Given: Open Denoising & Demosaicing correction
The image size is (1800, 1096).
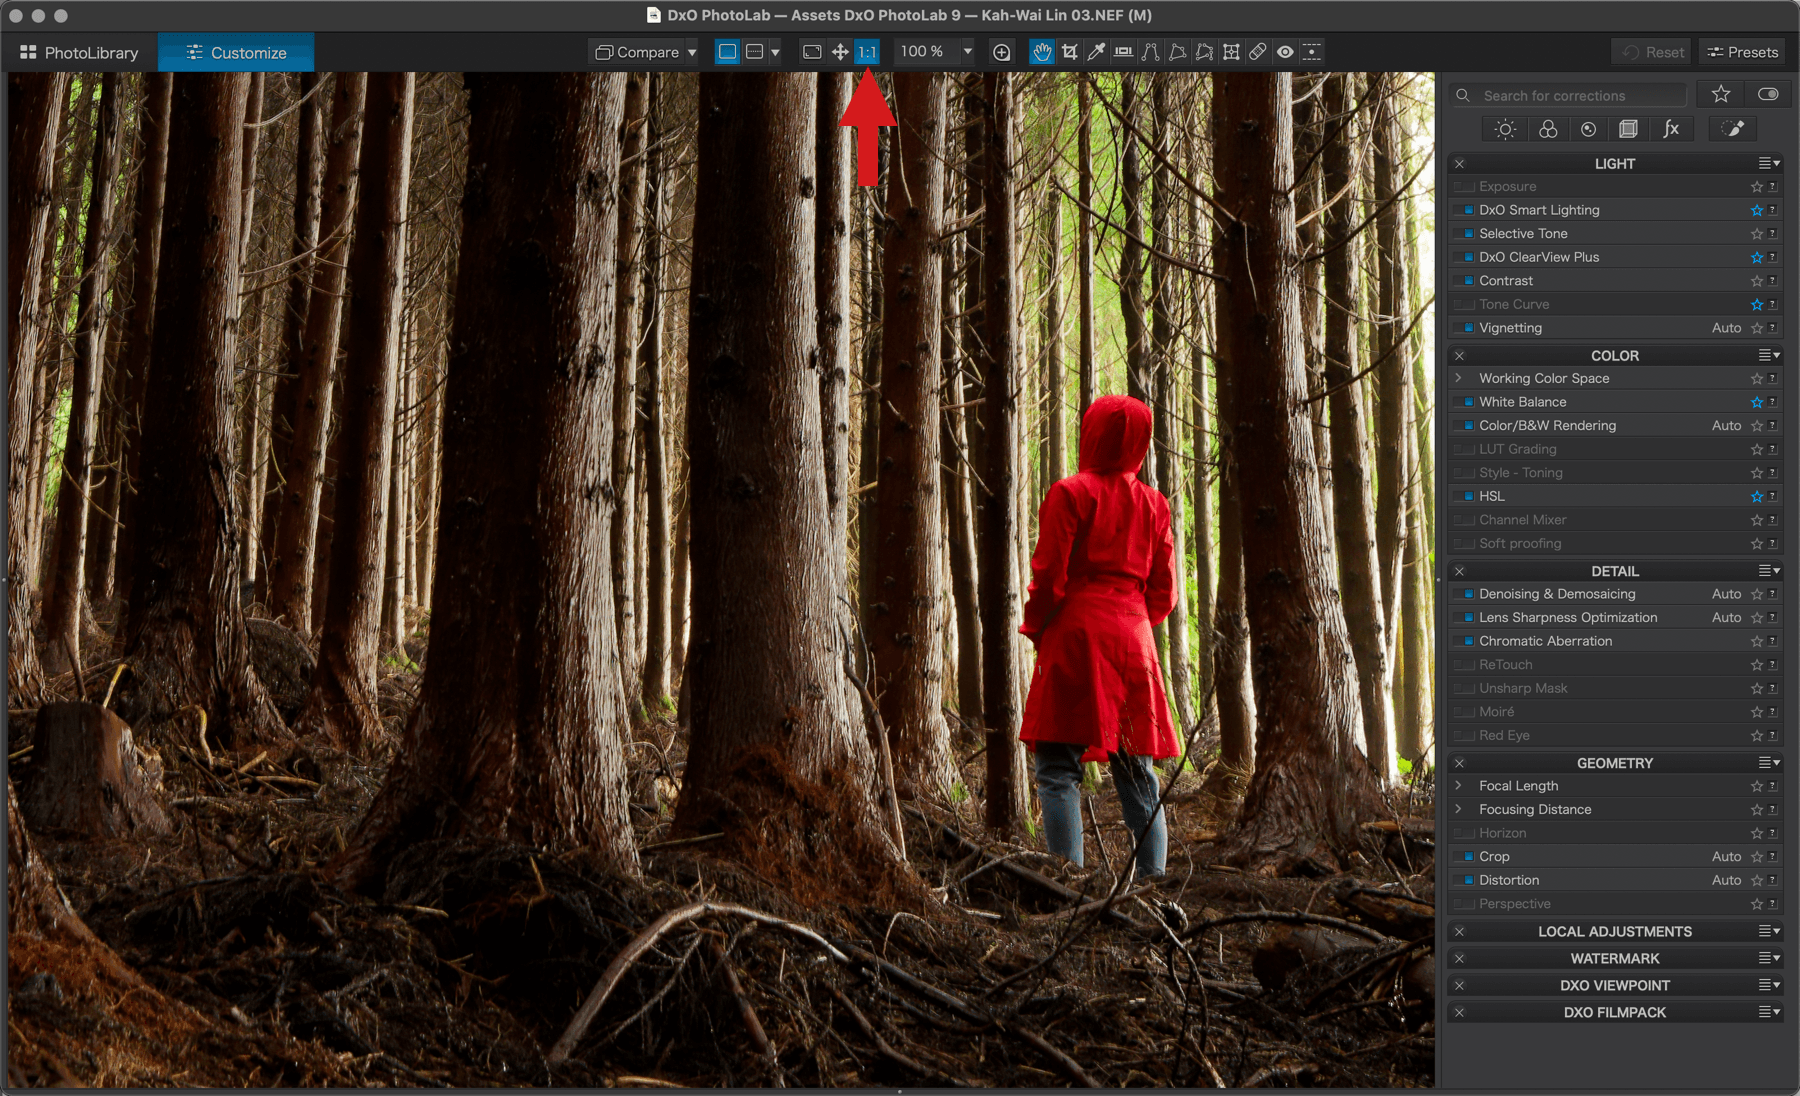Looking at the screenshot, I should [x=1557, y=594].
